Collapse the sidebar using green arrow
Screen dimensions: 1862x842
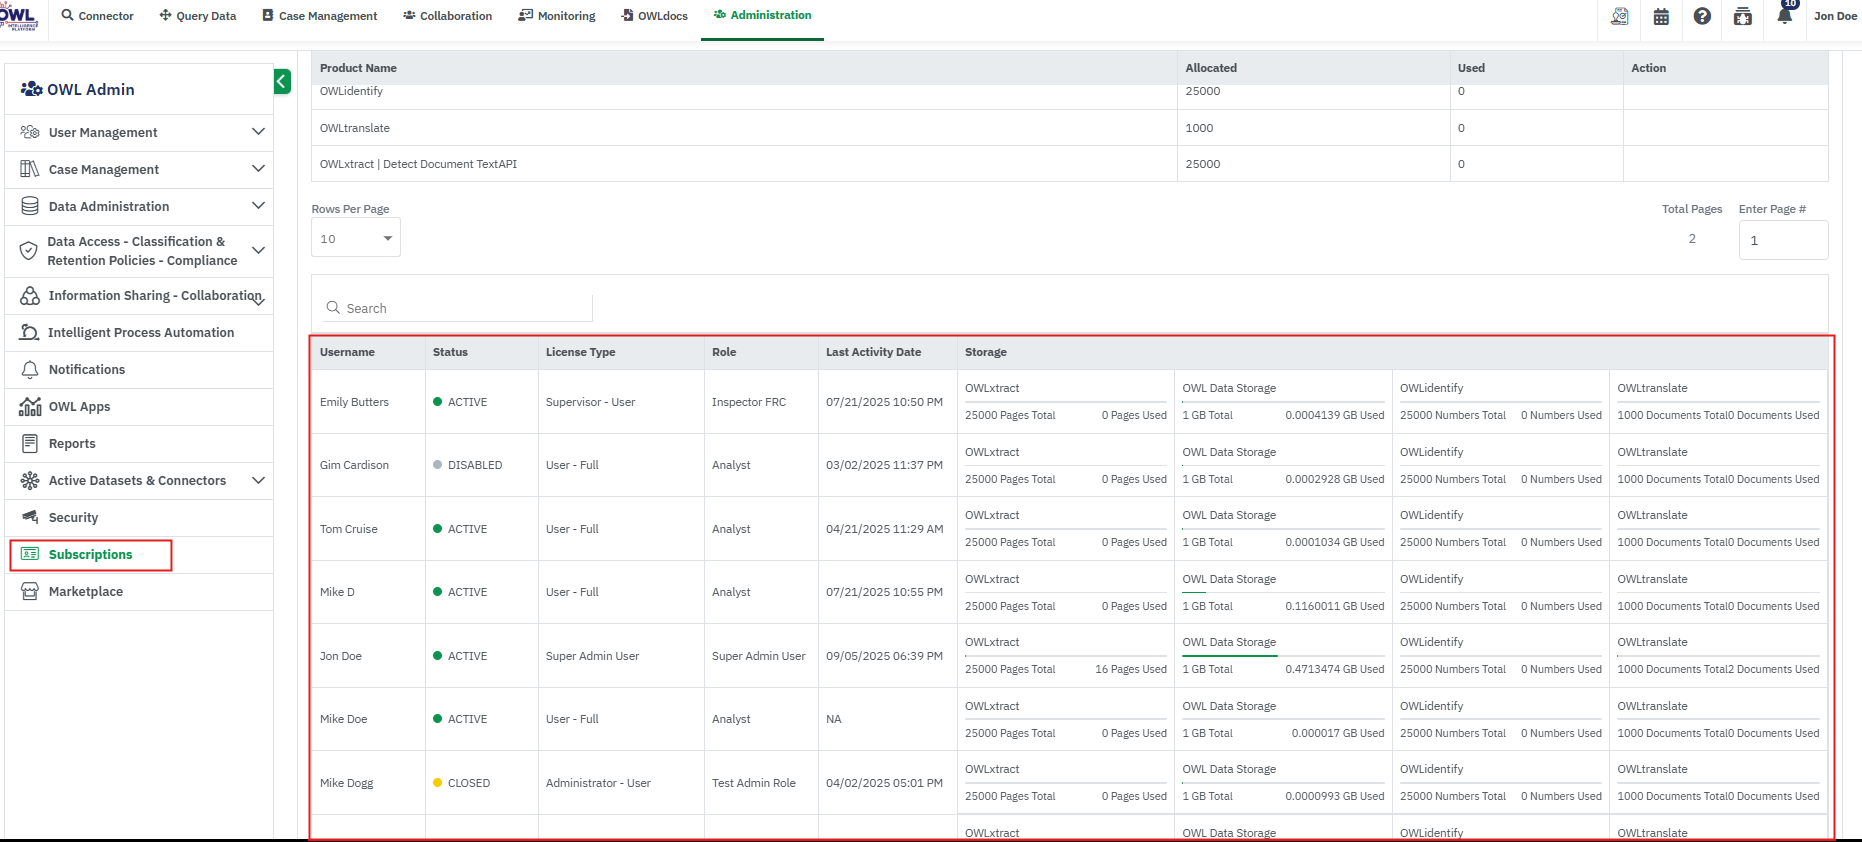282,82
